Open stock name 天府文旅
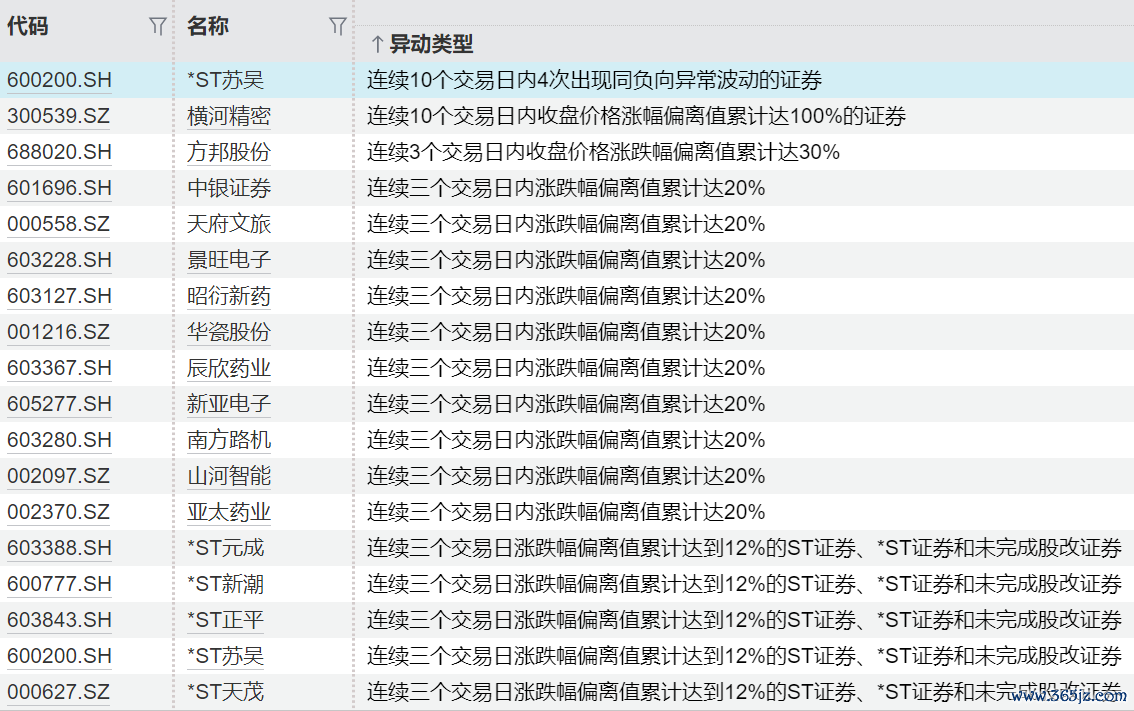 coord(229,224)
